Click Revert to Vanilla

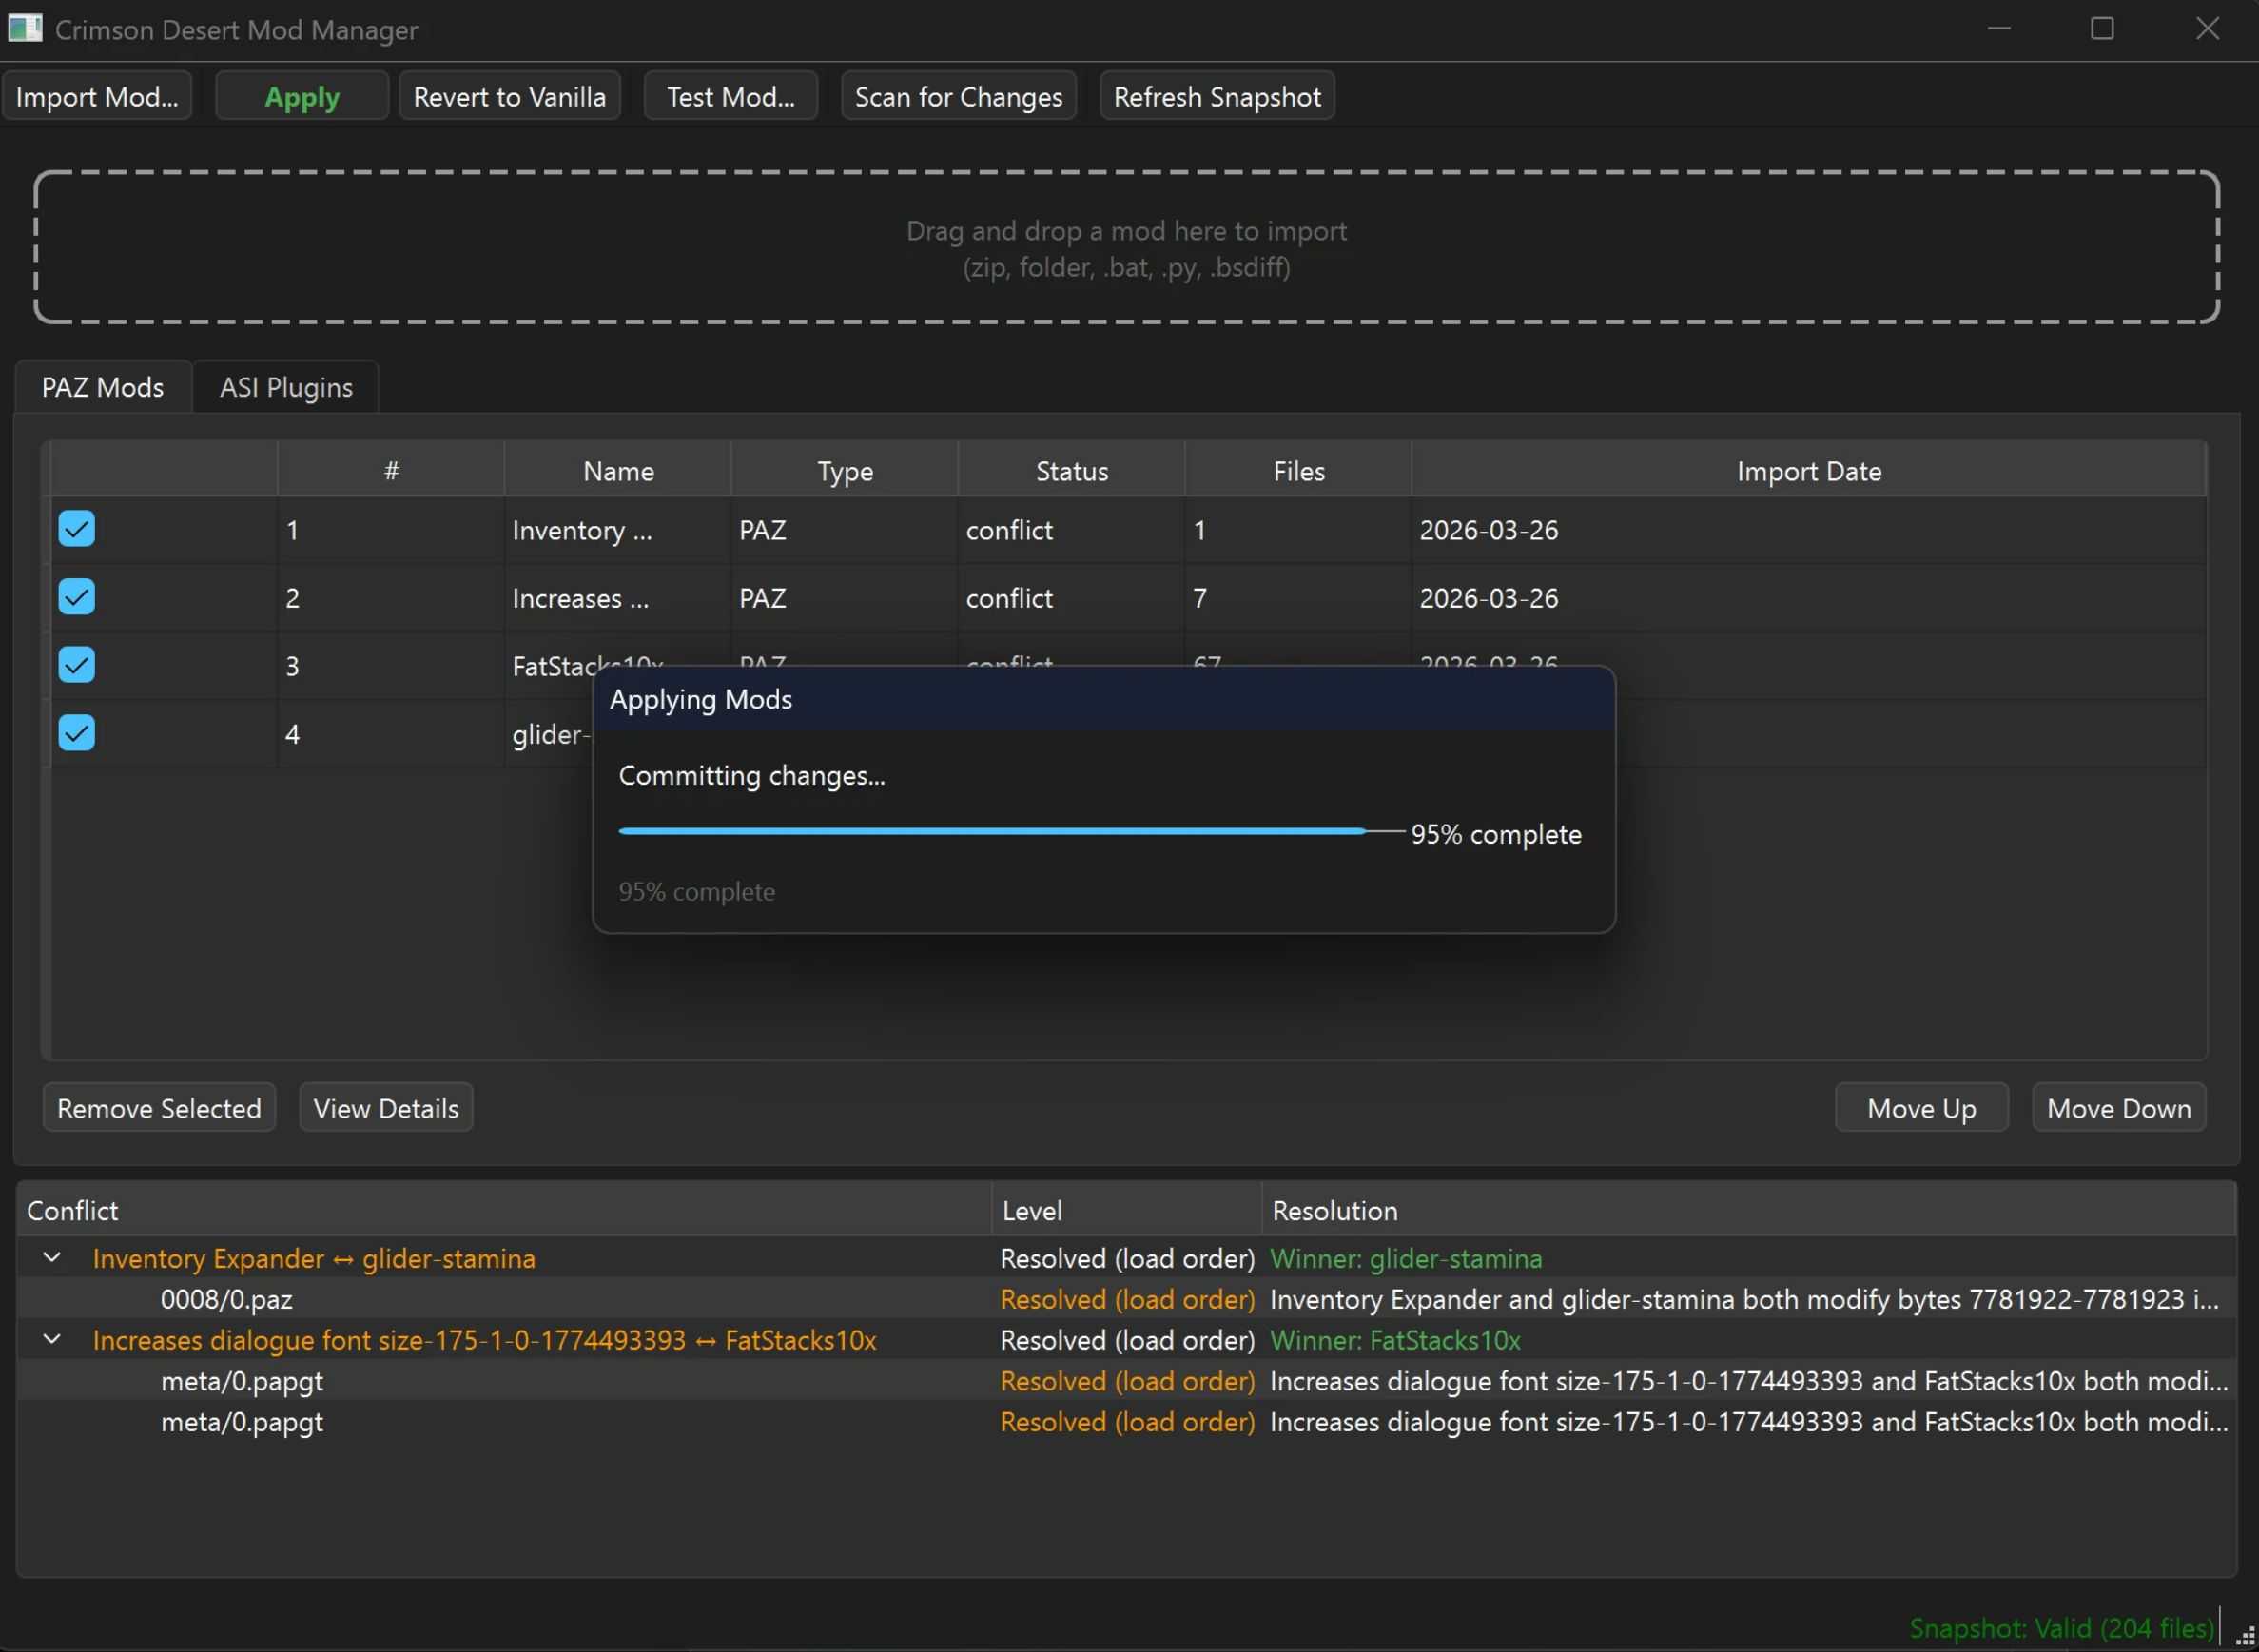tap(509, 97)
